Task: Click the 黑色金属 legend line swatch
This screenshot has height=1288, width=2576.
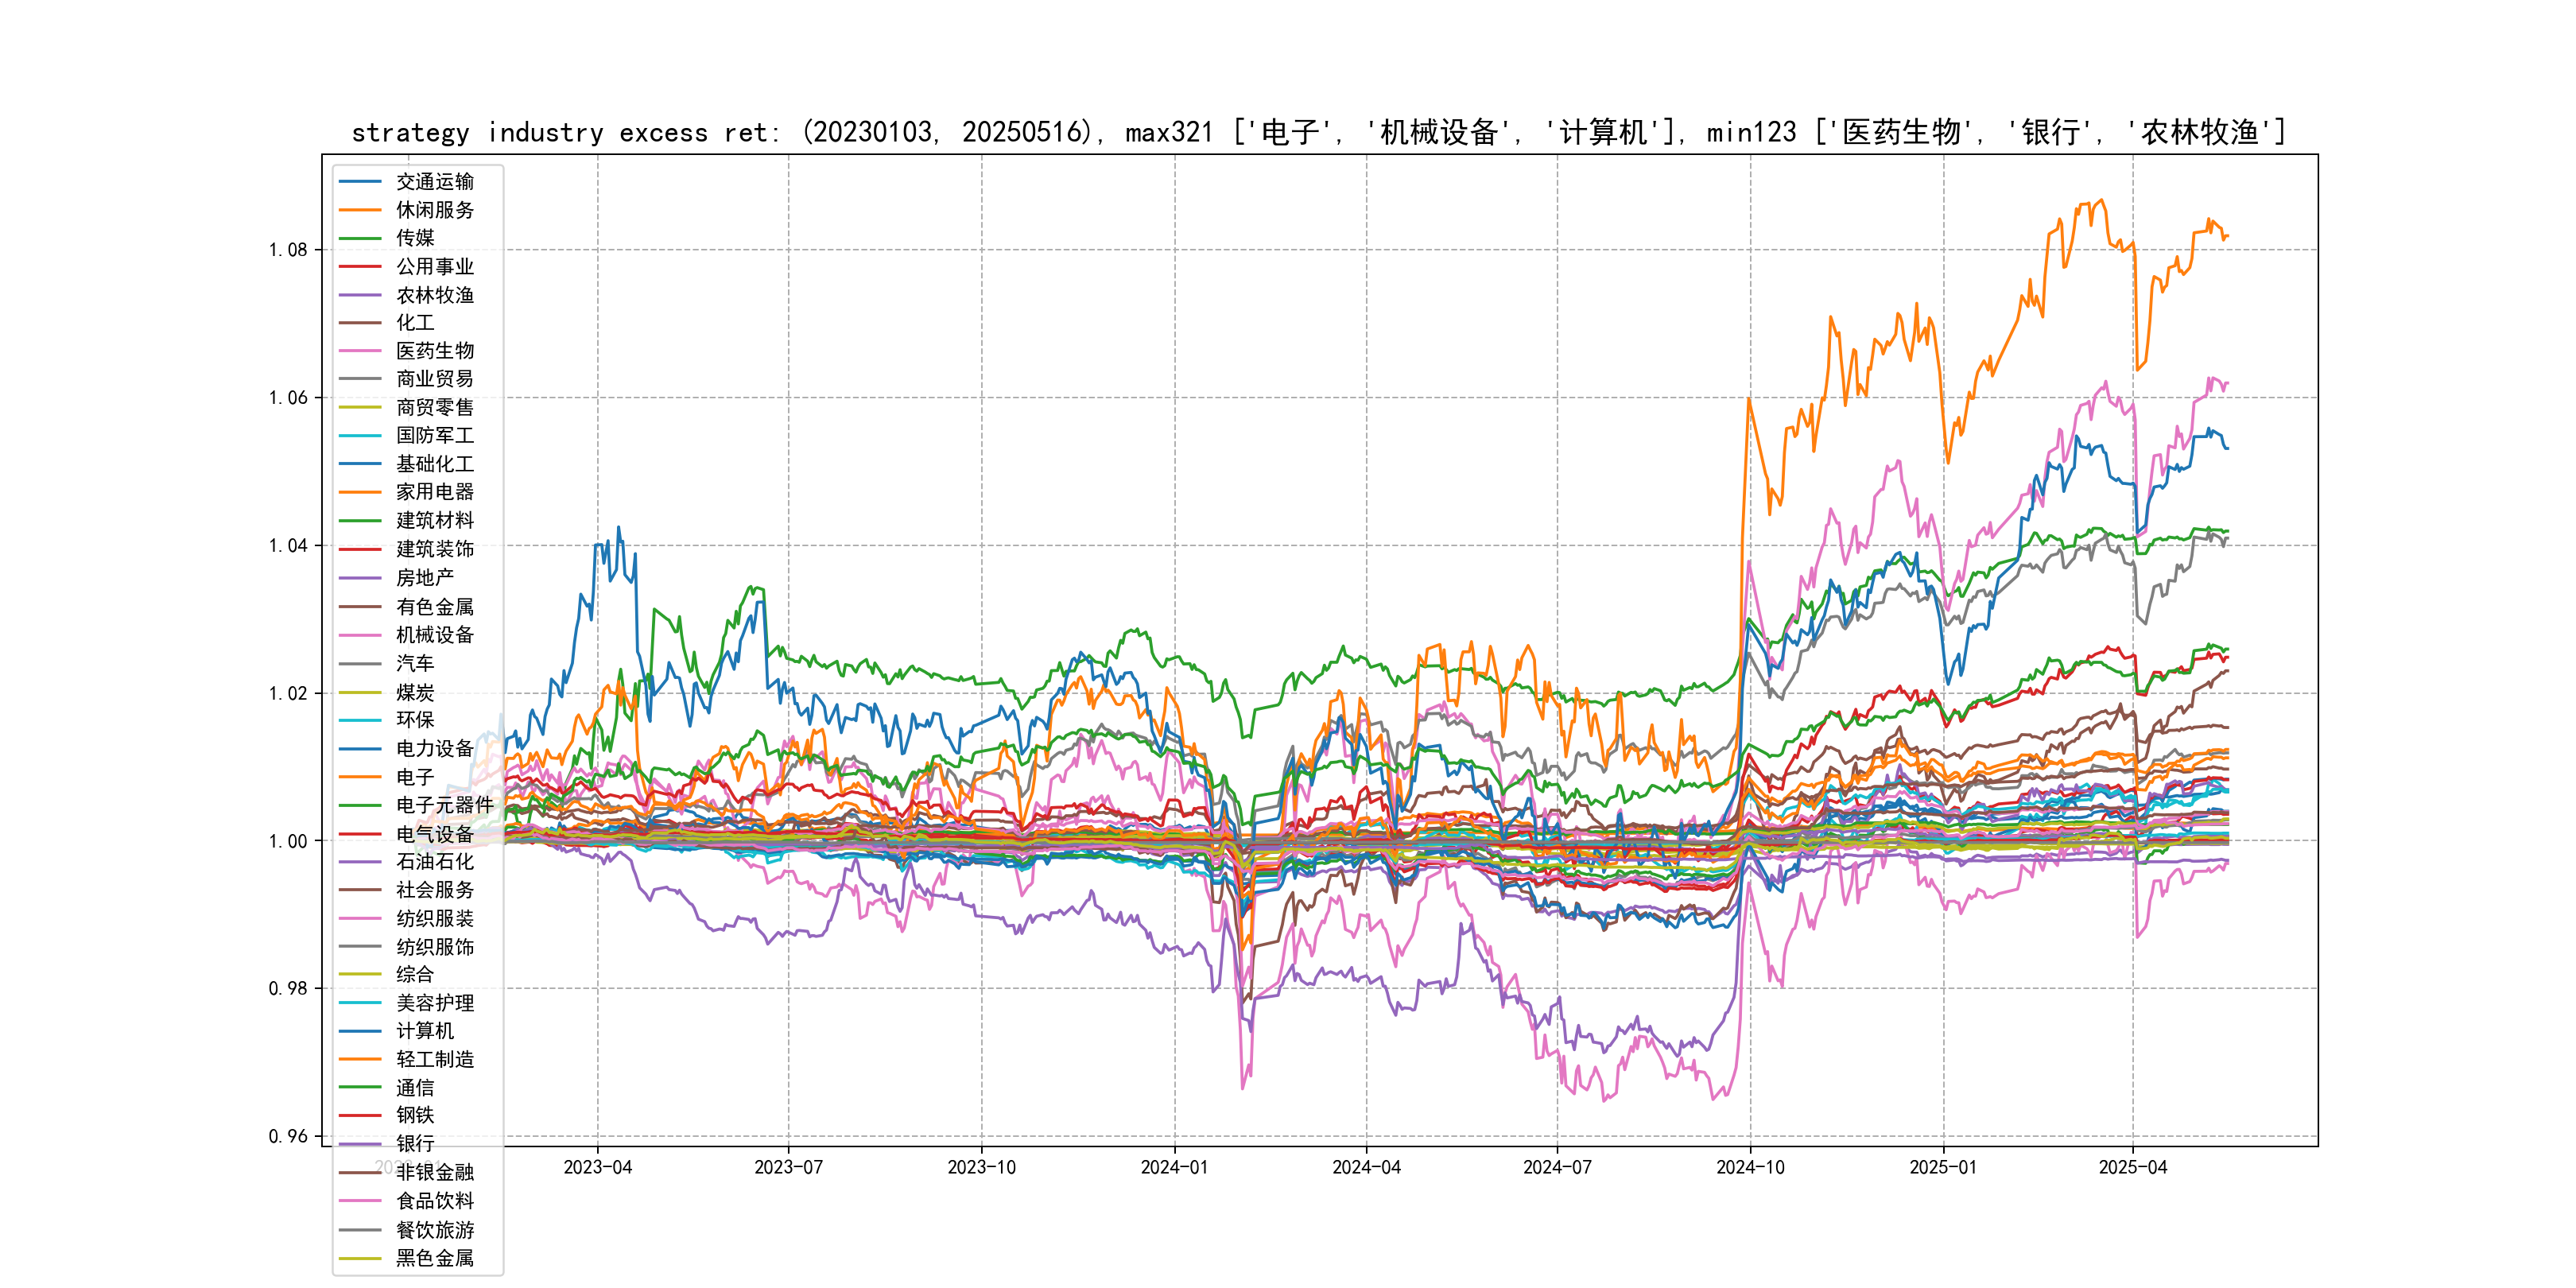Action: click(360, 1258)
